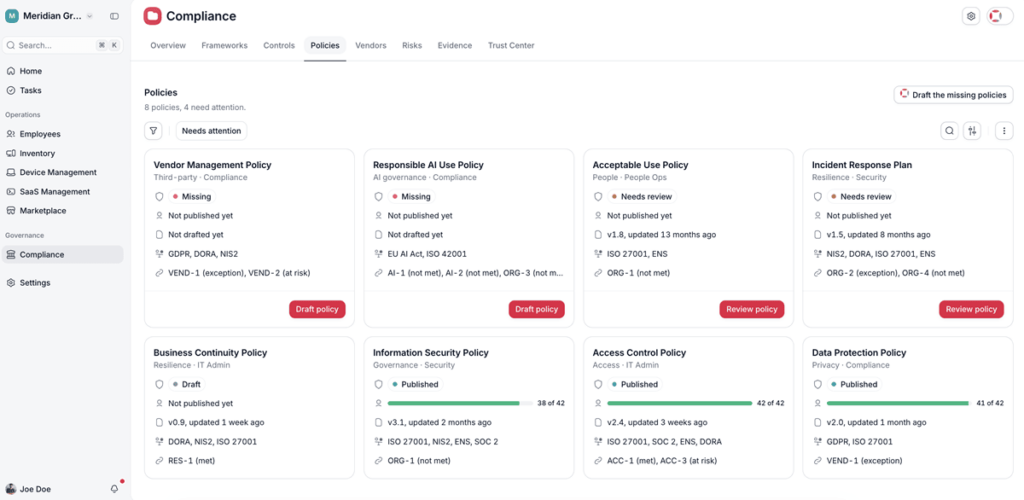
Task: Switch to the Evidence tab
Action: 455,46
